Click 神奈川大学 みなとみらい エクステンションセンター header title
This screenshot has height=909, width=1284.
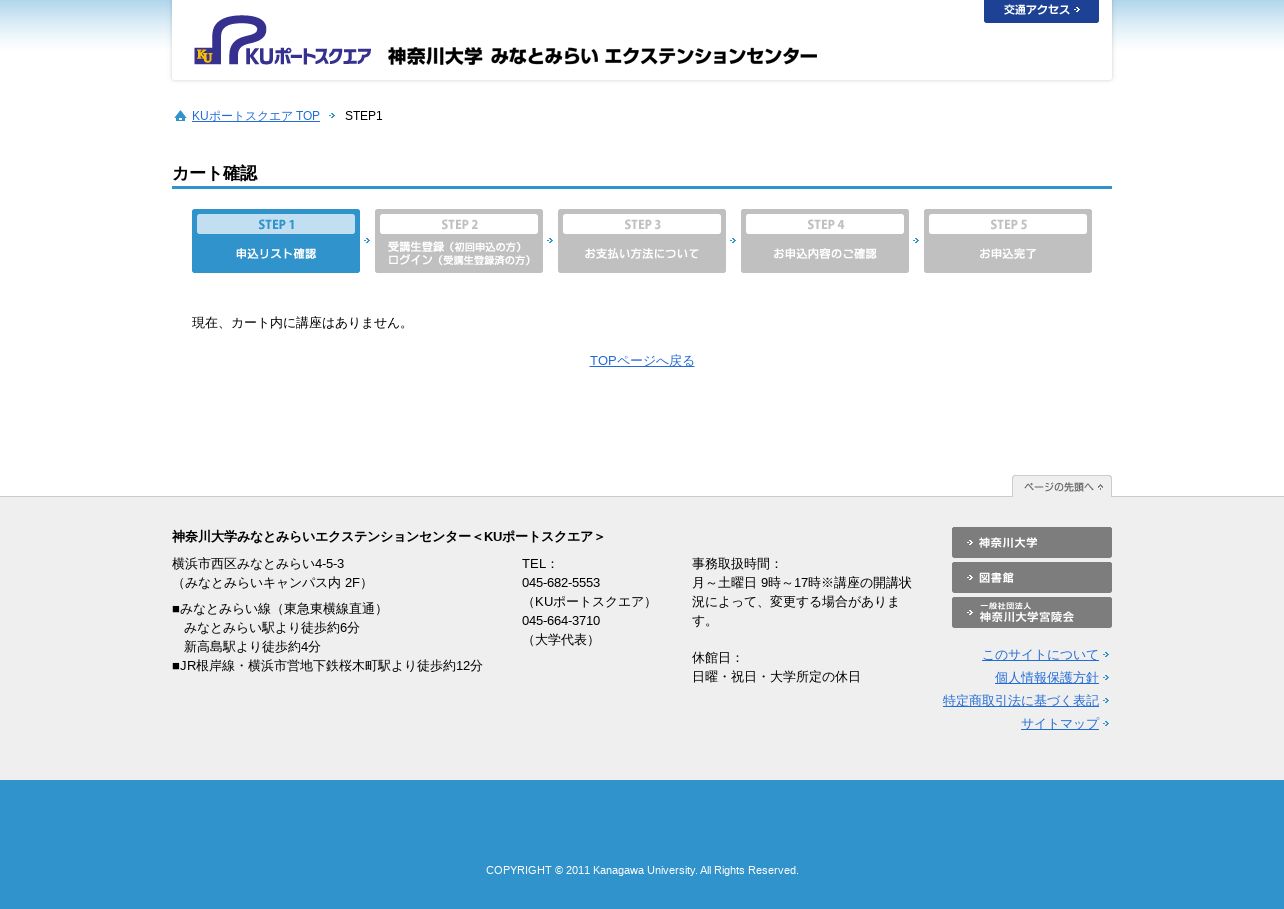click(602, 56)
